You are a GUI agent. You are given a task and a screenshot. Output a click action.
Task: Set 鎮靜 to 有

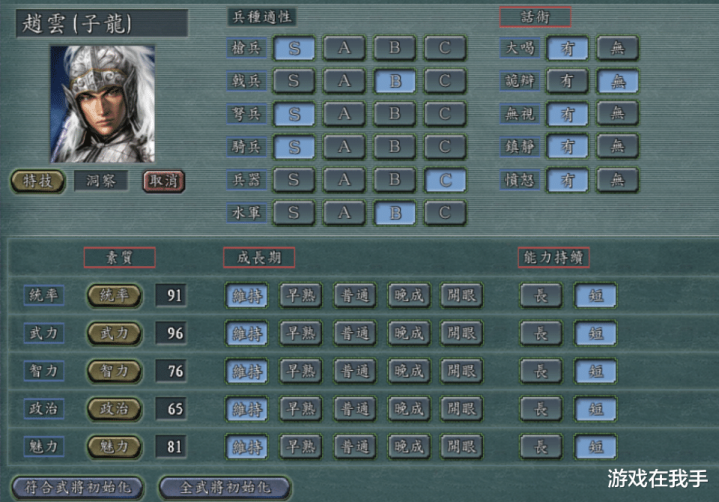click(567, 147)
